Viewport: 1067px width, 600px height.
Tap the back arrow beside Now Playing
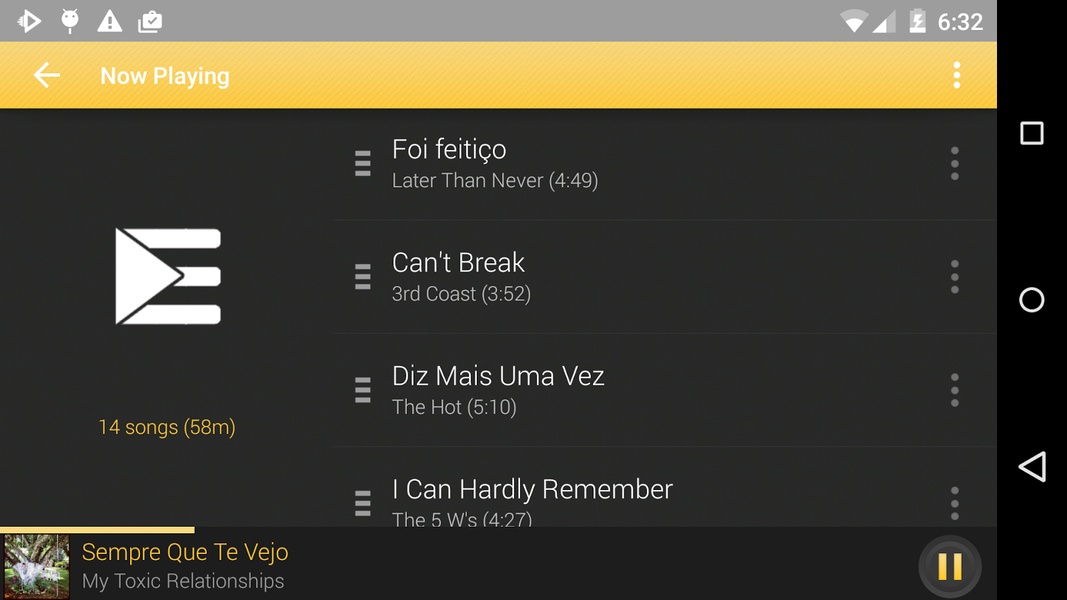[47, 76]
